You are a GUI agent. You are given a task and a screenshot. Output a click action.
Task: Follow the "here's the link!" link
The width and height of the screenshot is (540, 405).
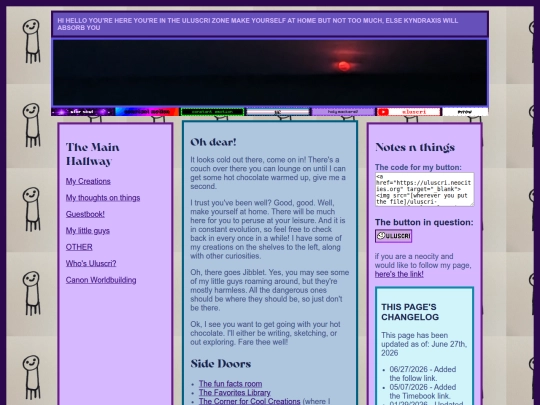coord(399,274)
